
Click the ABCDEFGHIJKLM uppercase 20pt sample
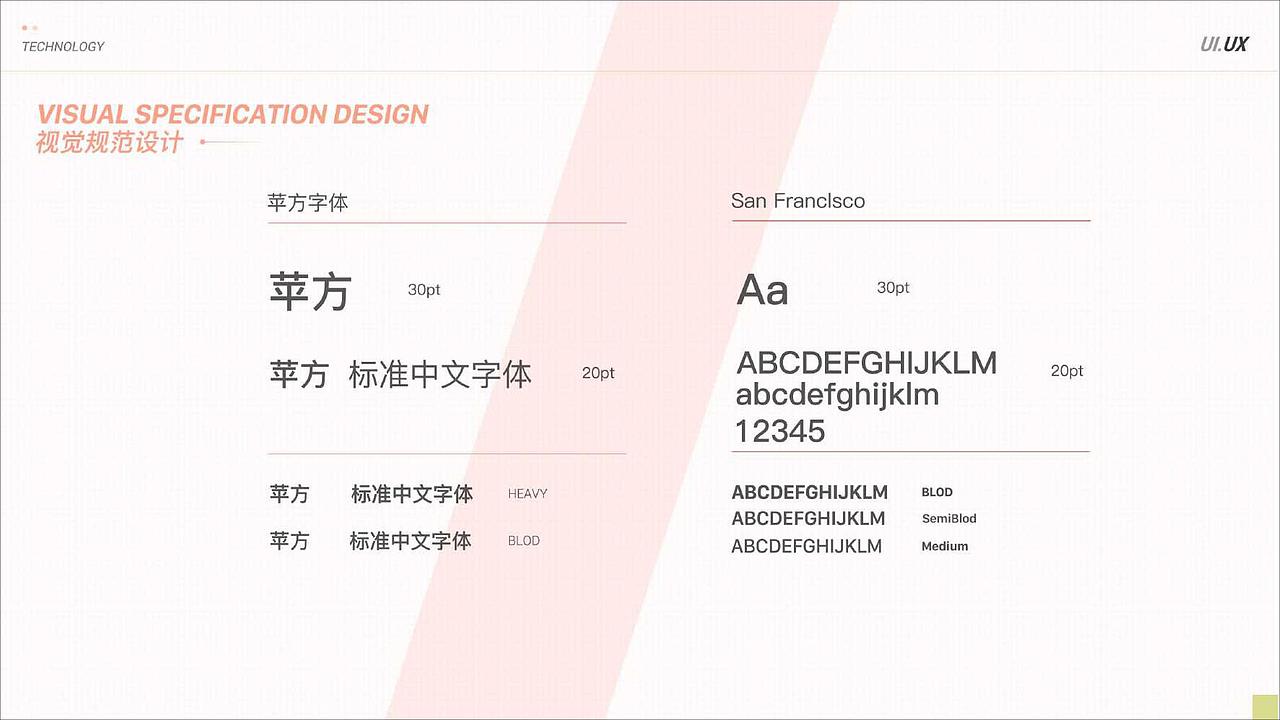[867, 363]
